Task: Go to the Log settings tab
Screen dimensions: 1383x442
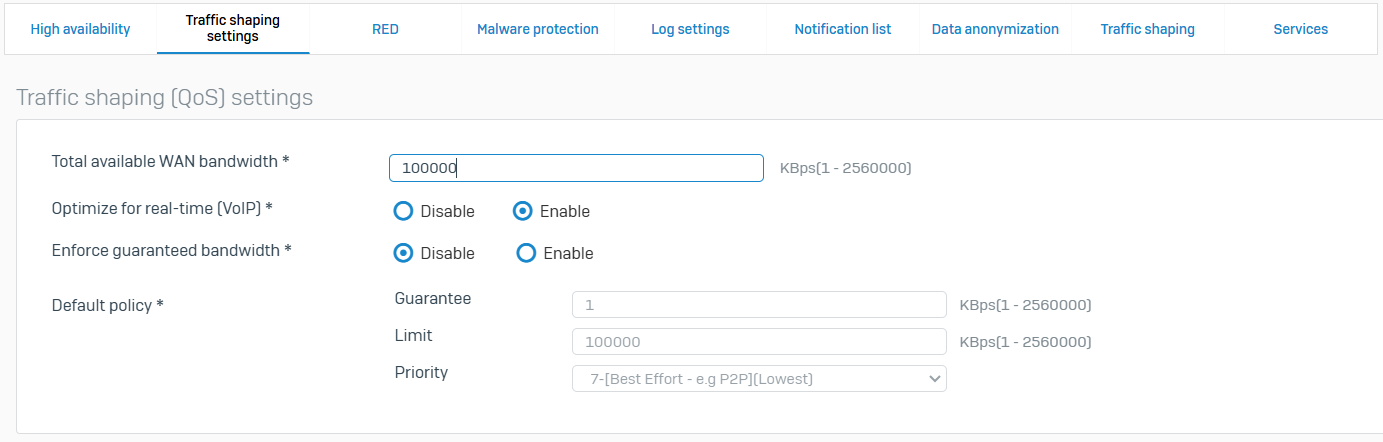Action: [690, 29]
